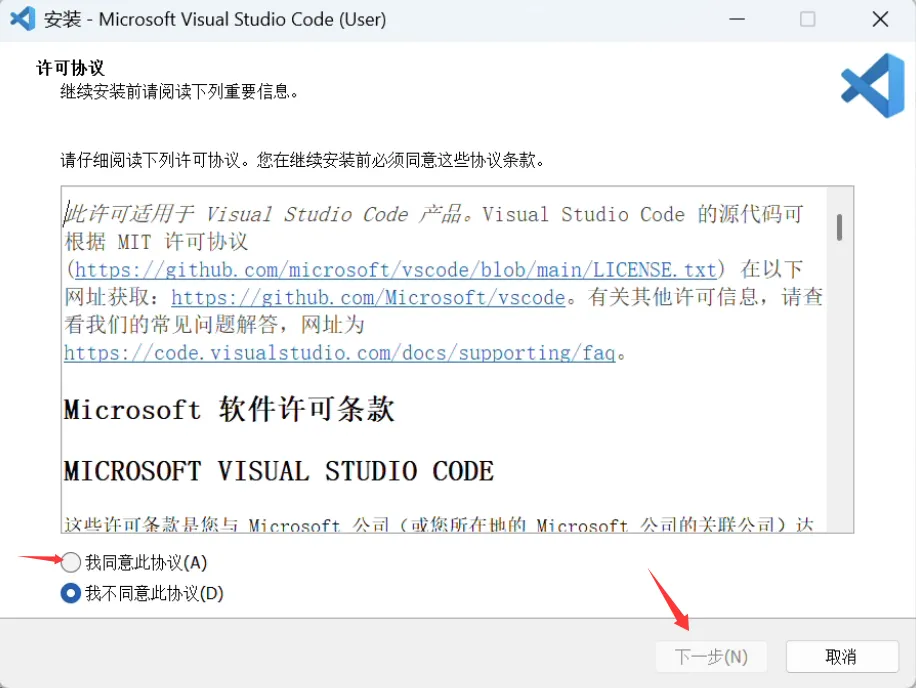Click the large VS Code logo
Screen dimensions: 916x688
click(873, 85)
